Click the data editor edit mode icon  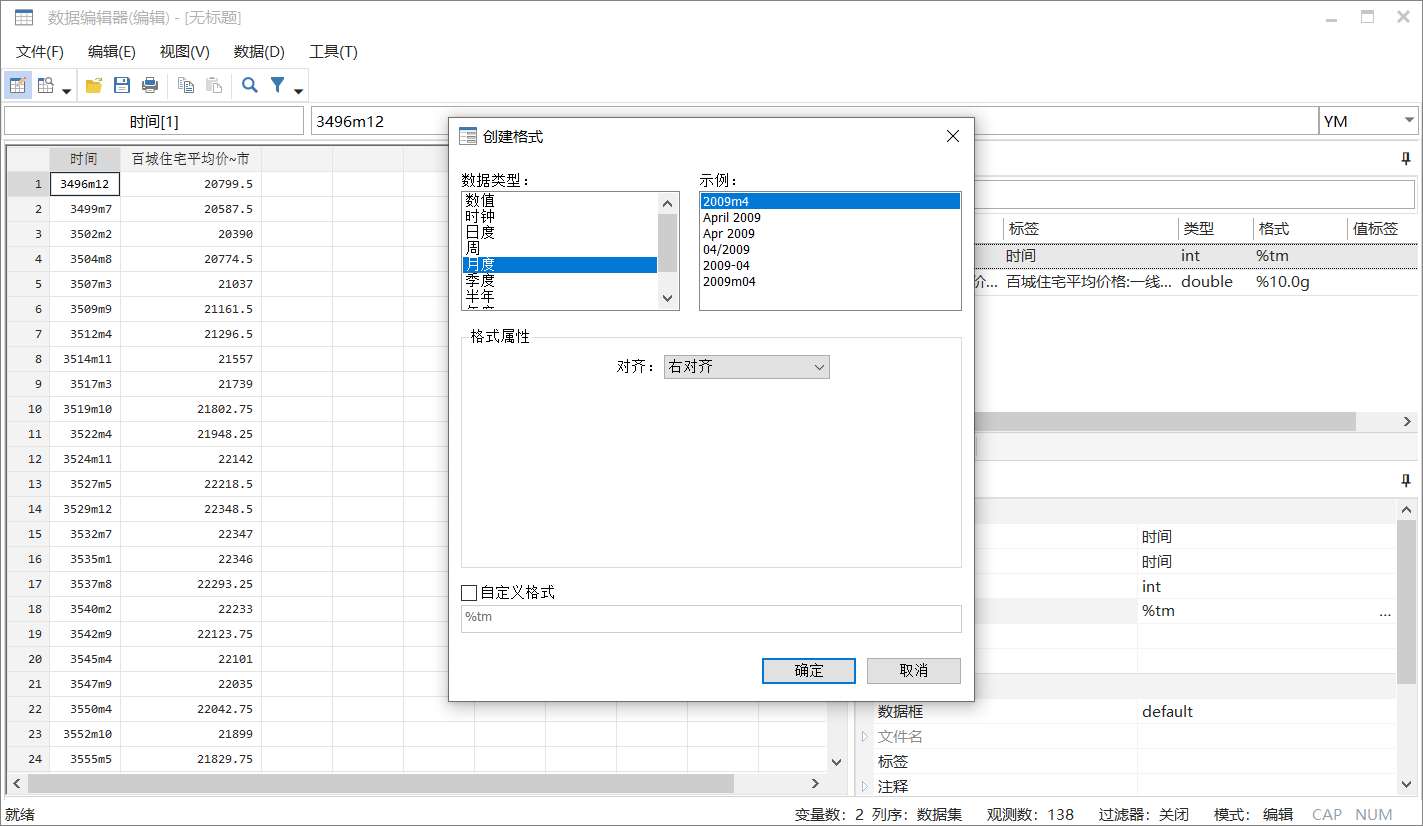coord(18,86)
